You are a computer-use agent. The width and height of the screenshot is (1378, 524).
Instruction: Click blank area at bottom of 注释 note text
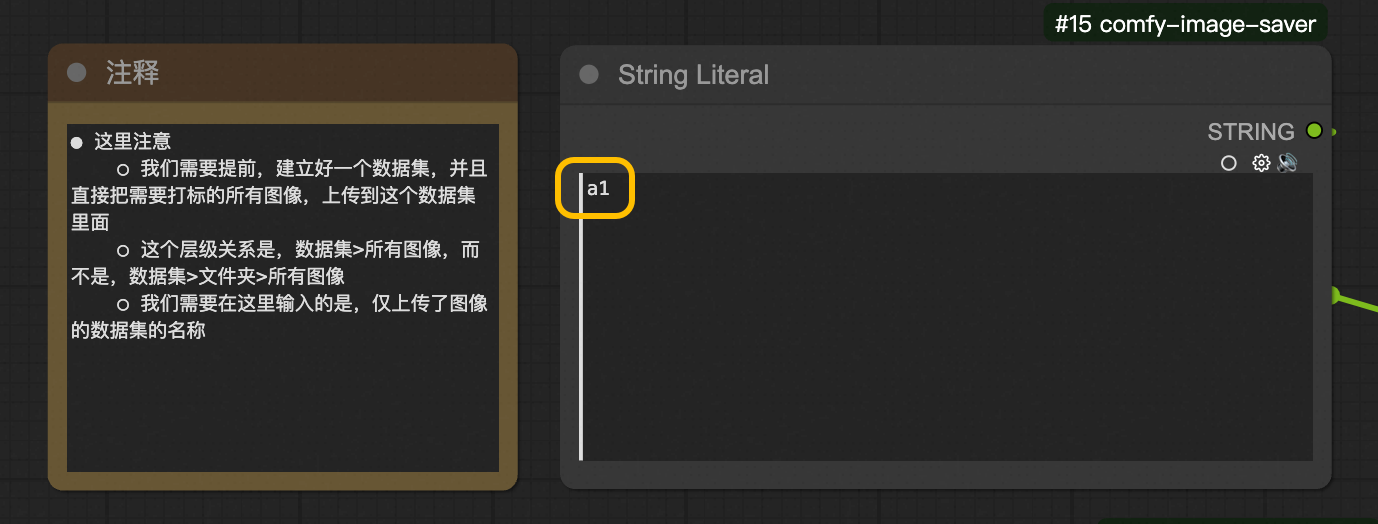coord(280,420)
